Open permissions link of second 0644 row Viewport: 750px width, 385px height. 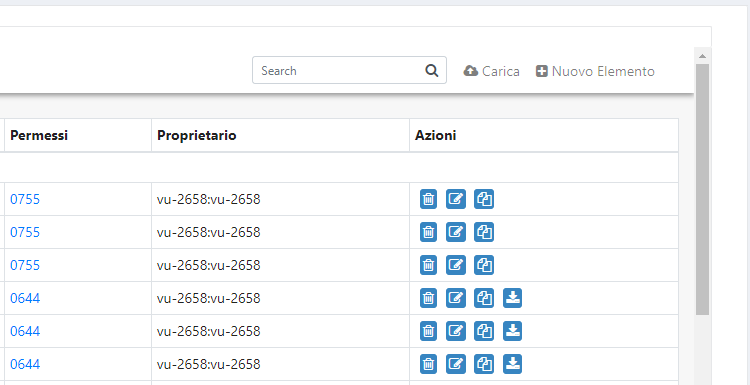pos(25,331)
